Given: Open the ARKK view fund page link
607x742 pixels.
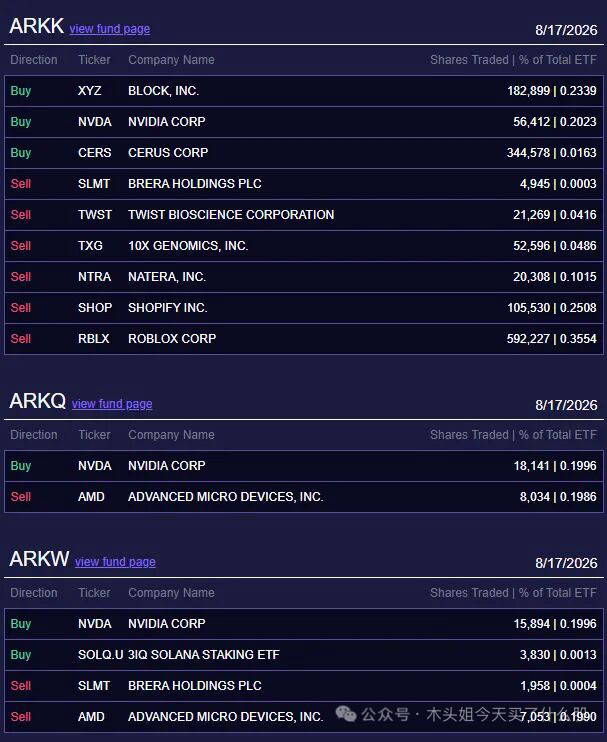Looking at the screenshot, I should (110, 29).
